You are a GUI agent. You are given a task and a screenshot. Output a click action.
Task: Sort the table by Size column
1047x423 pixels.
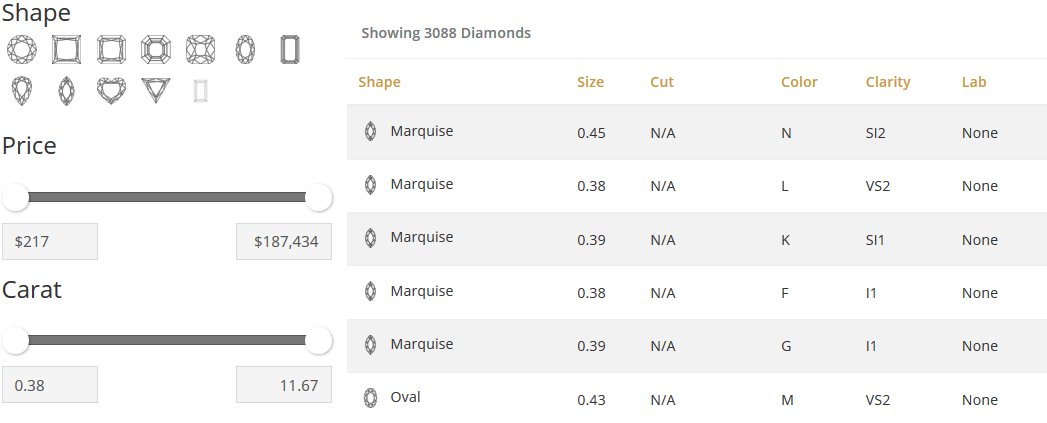pos(590,82)
